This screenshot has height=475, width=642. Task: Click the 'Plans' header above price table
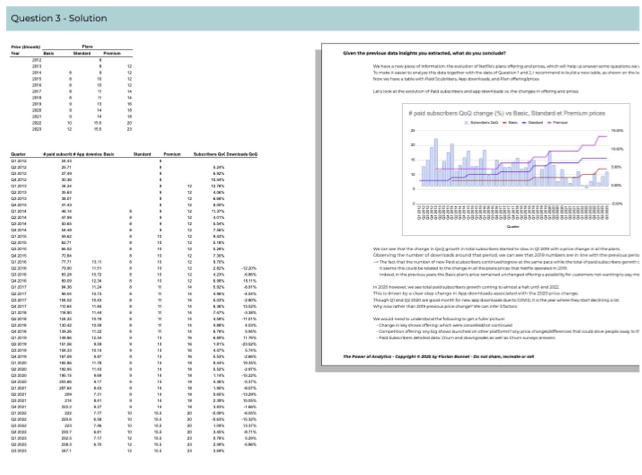point(87,47)
